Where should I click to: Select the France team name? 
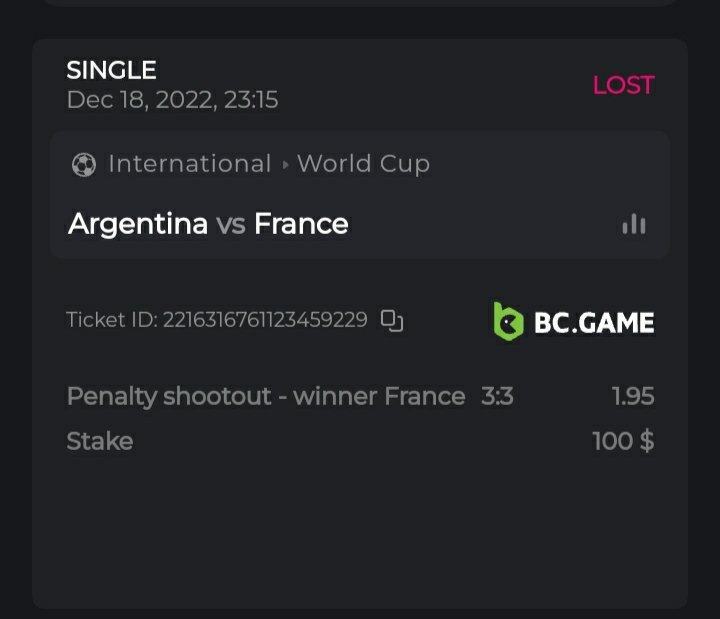[301, 223]
